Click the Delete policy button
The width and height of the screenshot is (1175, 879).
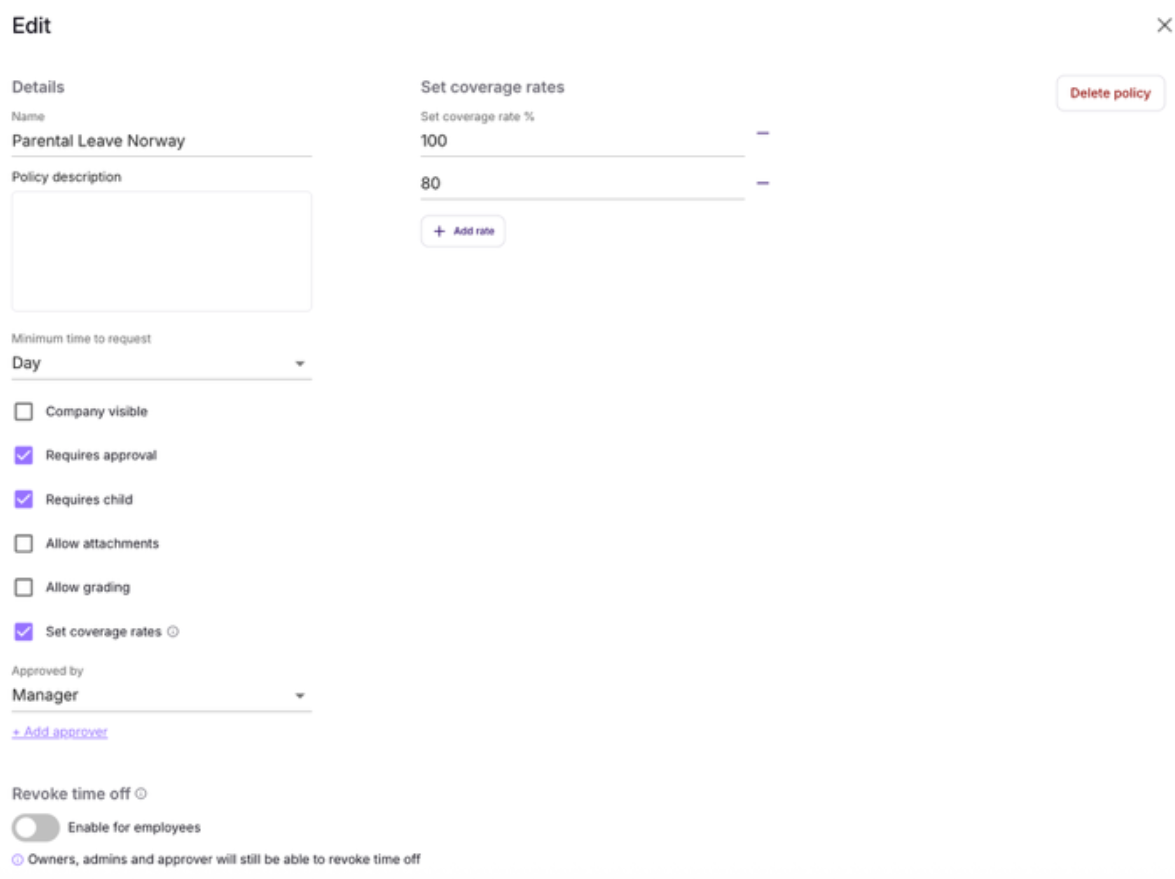click(x=1110, y=93)
